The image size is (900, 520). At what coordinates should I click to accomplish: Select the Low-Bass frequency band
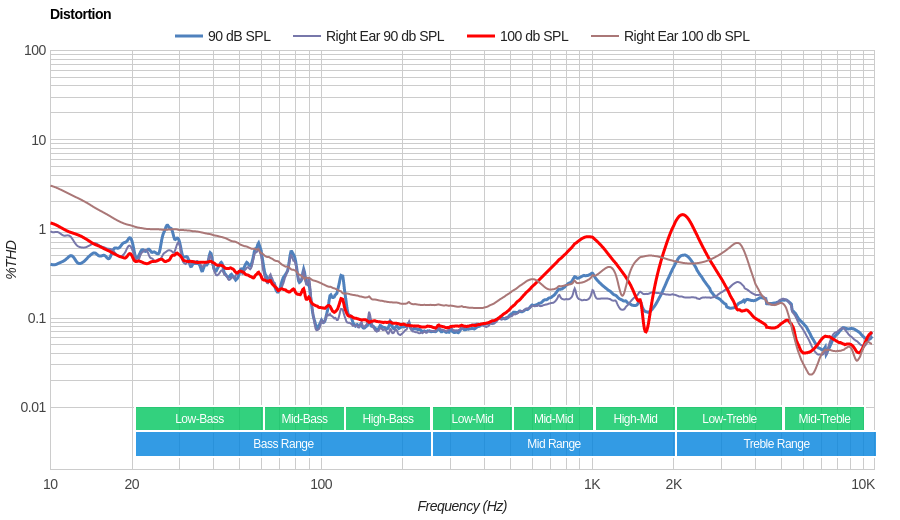pyautogui.click(x=199, y=419)
